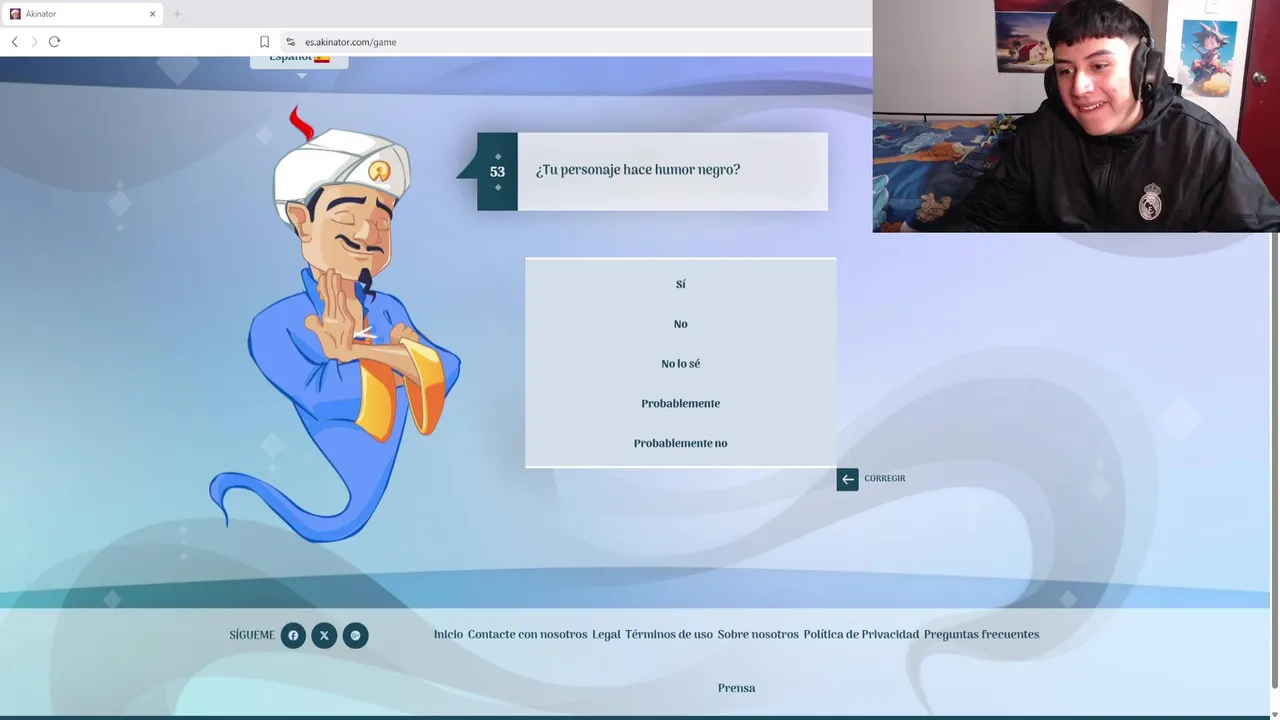The height and width of the screenshot is (720, 1280).
Task: Open 'Términos de uso' link
Action: coord(669,634)
